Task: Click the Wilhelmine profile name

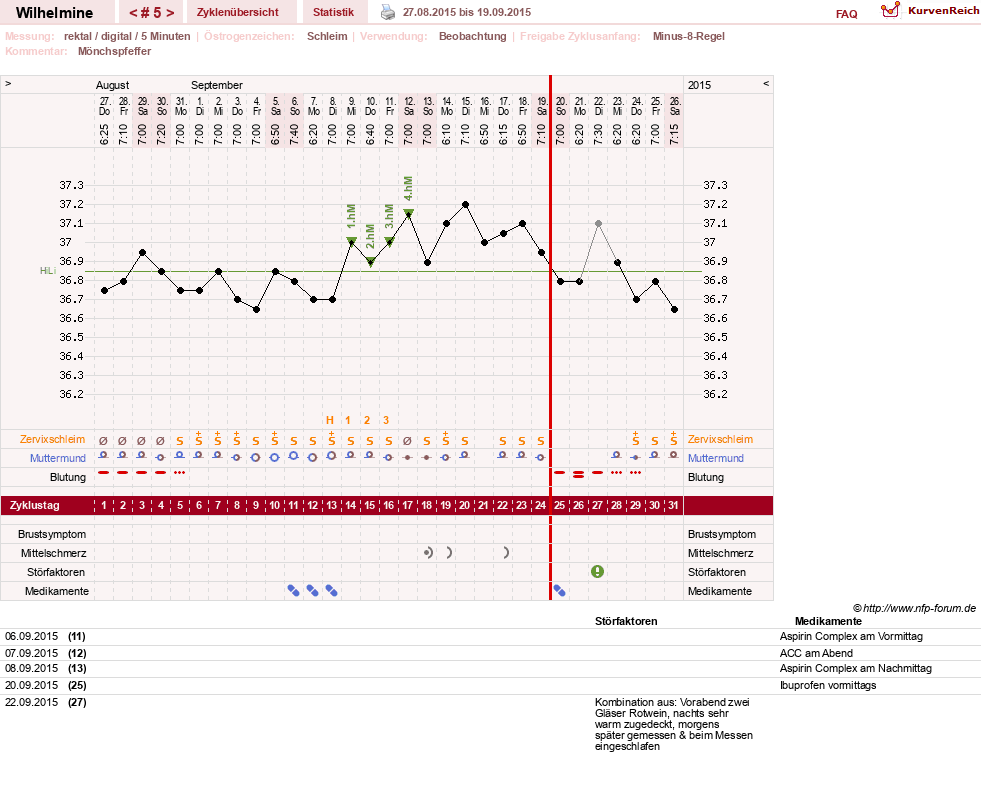Action: (x=54, y=13)
